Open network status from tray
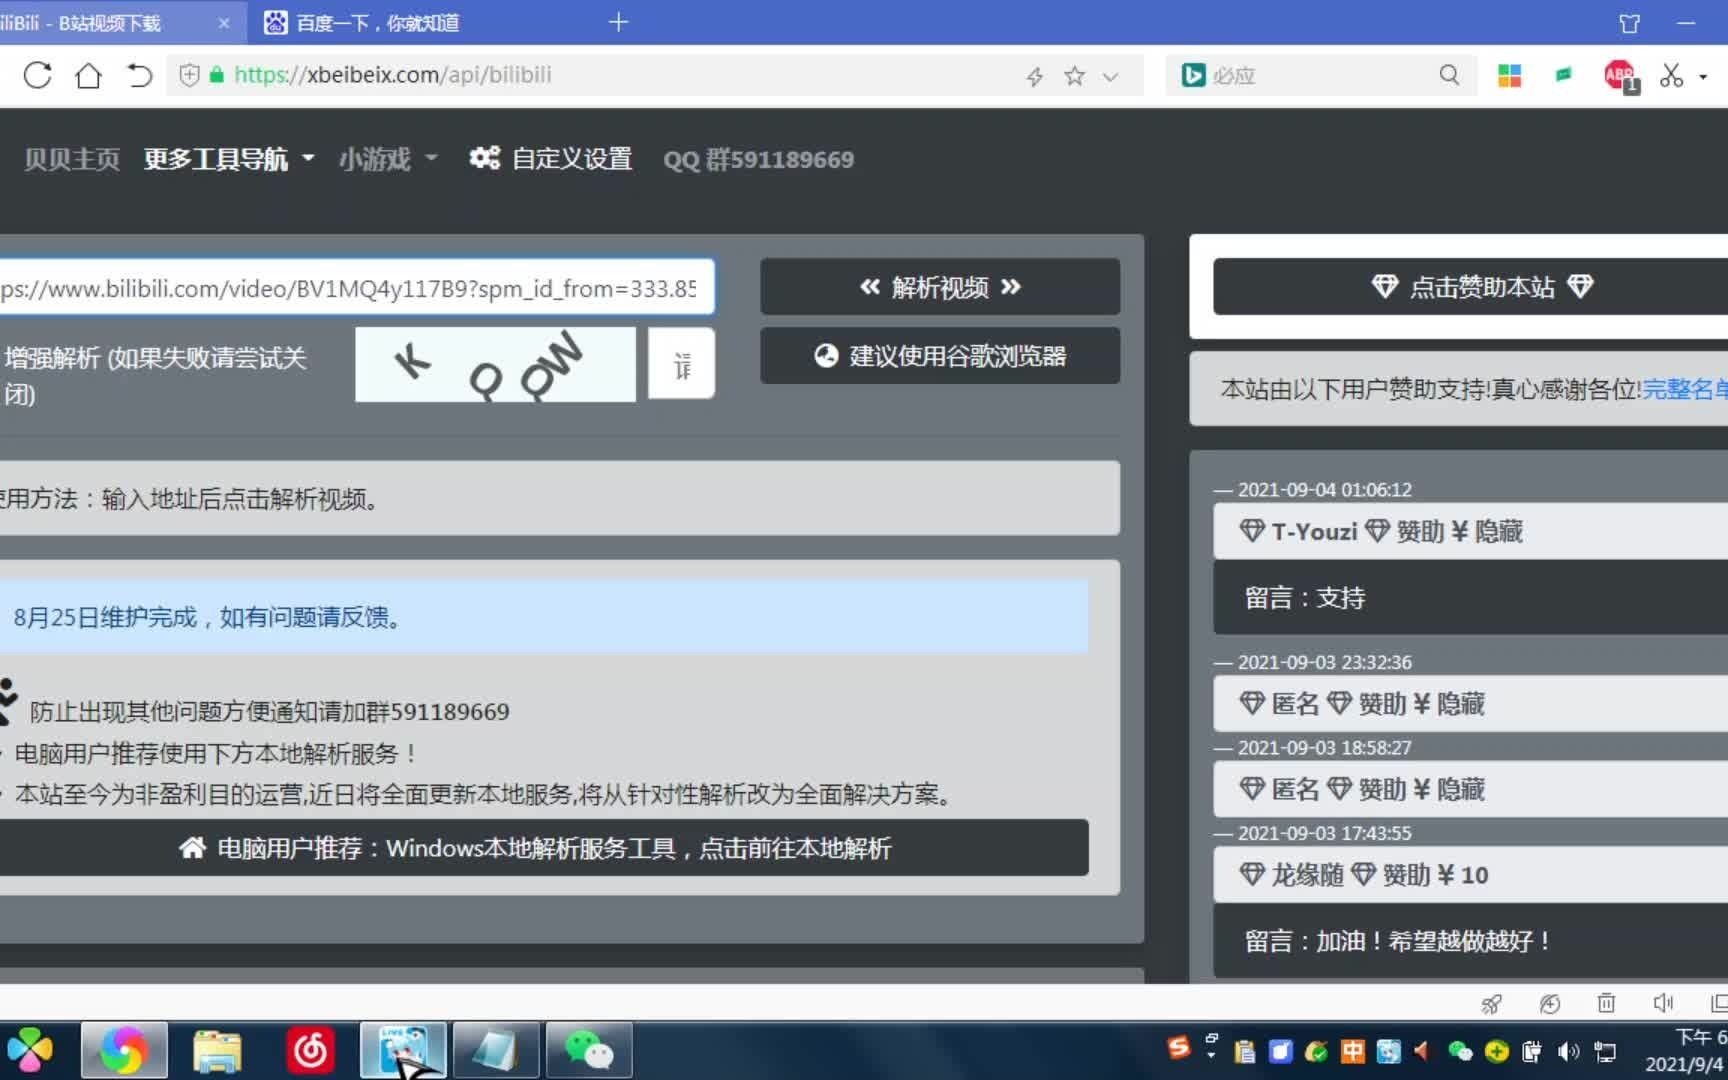 coord(1604,1051)
